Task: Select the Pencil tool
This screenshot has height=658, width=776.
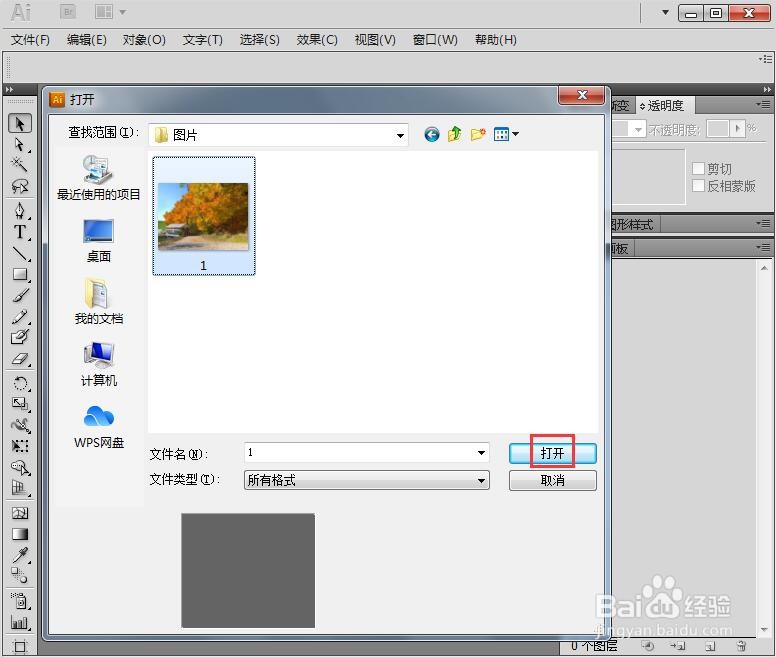Action: click(20, 316)
